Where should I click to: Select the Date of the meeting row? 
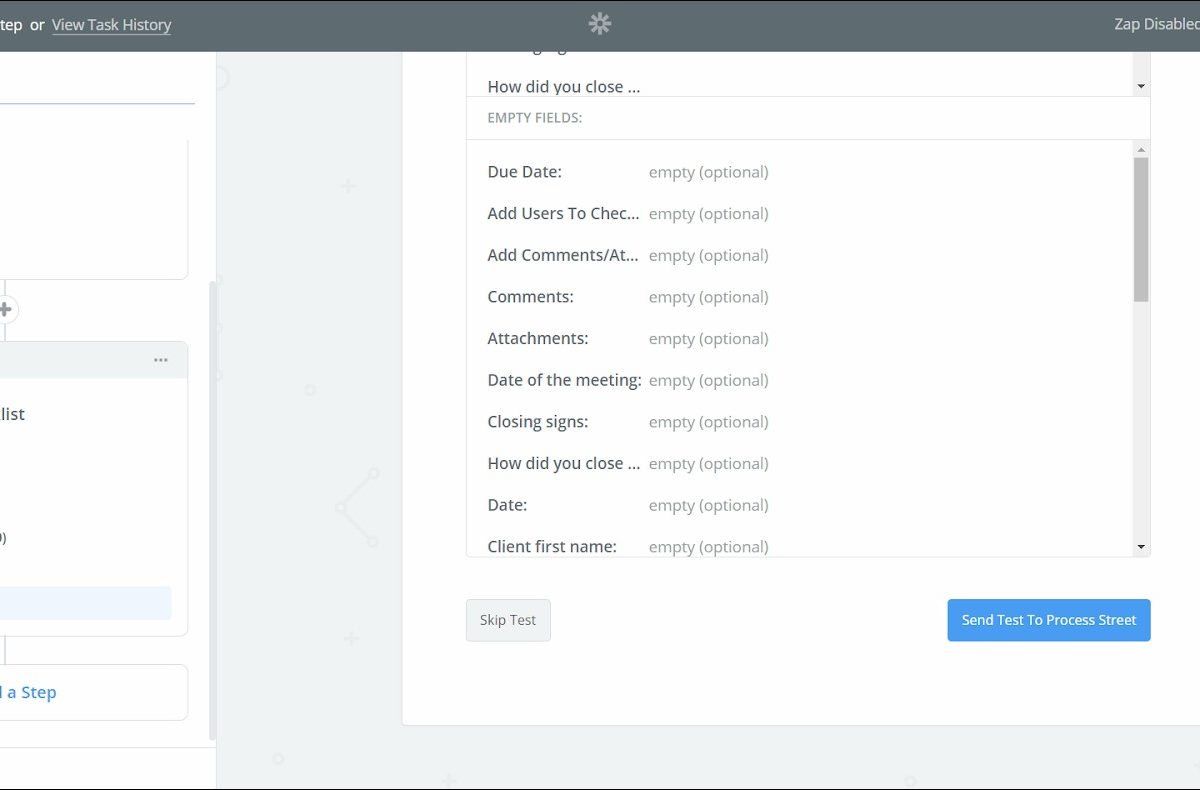(627, 380)
